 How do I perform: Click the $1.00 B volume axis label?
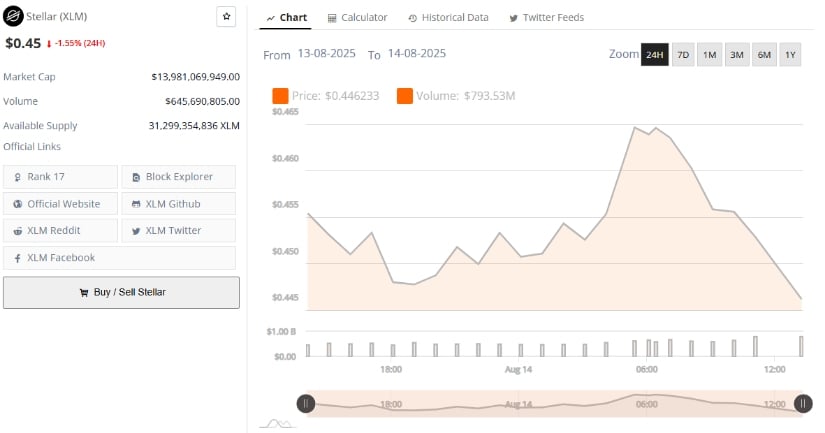(281, 332)
